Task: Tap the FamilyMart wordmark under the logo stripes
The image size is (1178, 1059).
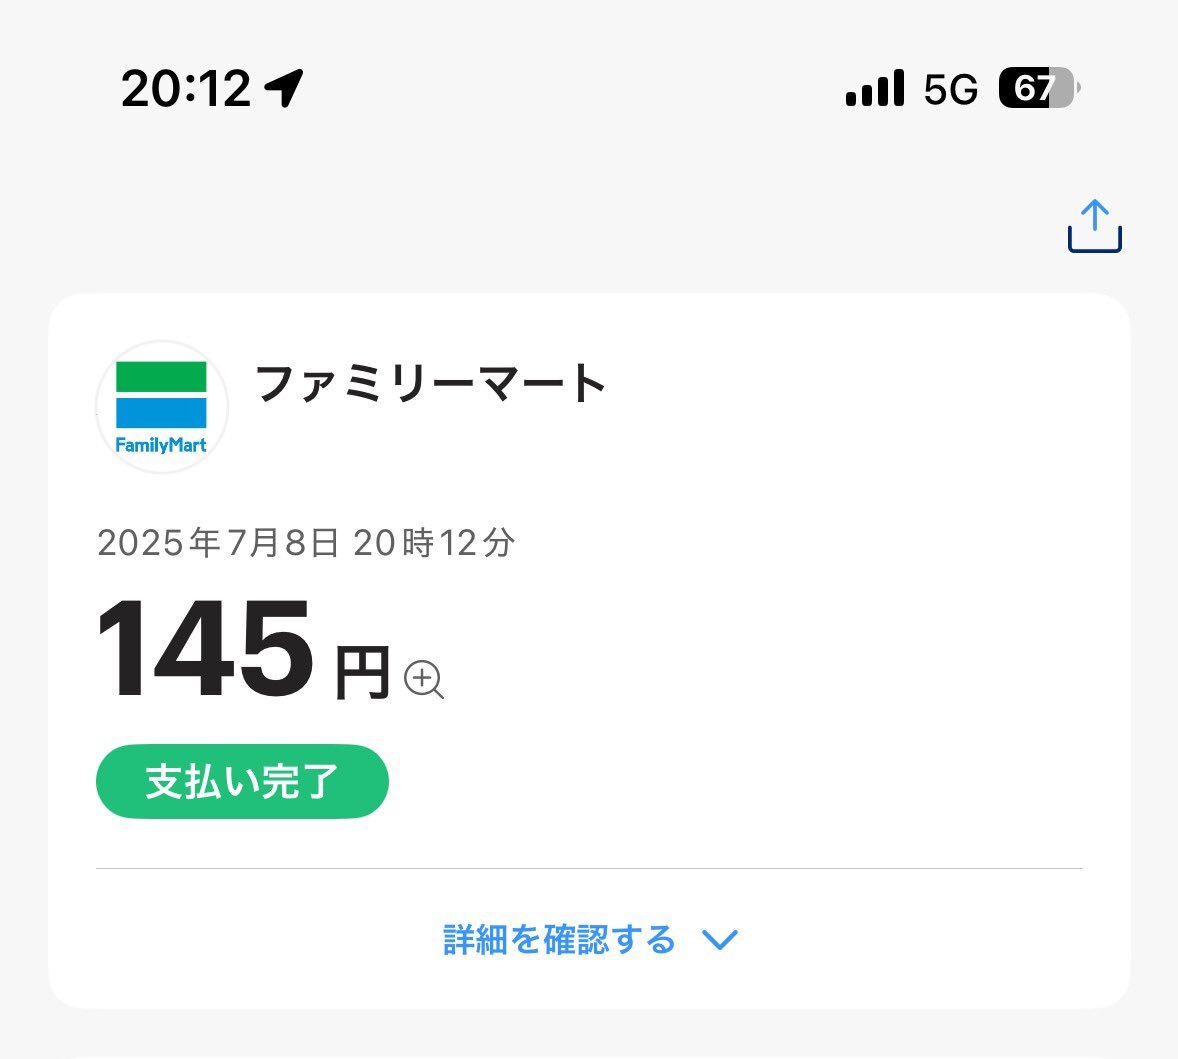Action: [161, 445]
